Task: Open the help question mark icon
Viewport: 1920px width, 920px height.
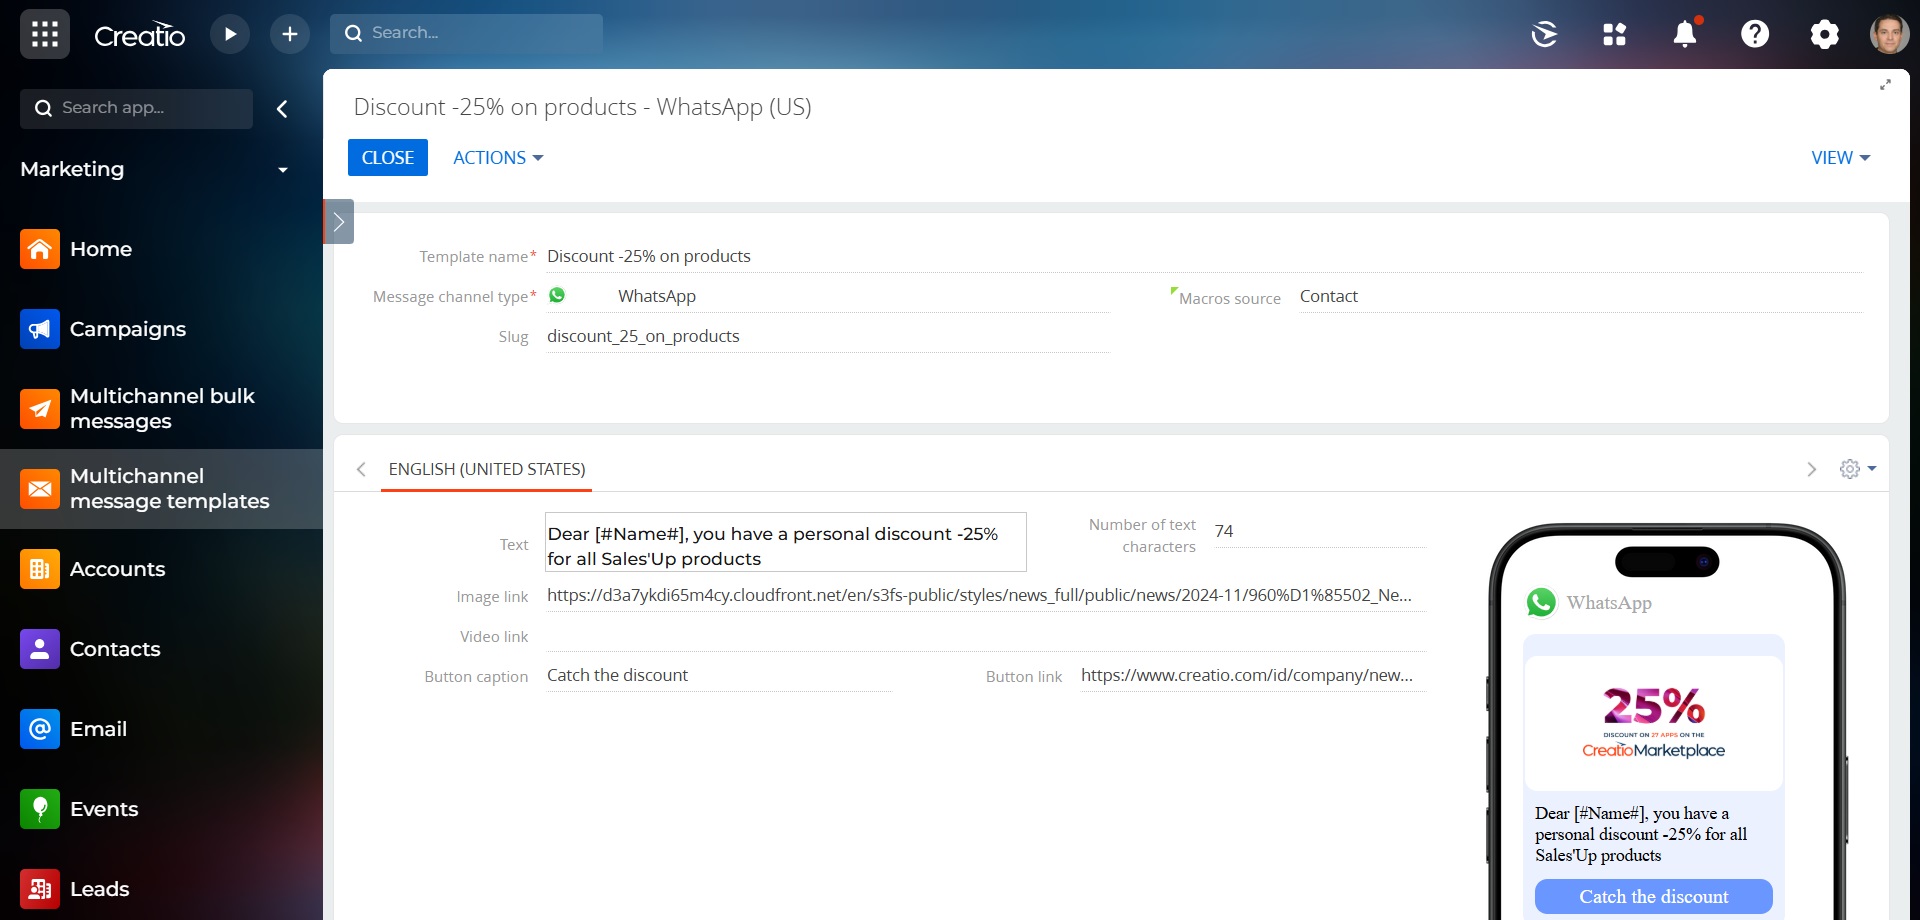Action: [1755, 34]
